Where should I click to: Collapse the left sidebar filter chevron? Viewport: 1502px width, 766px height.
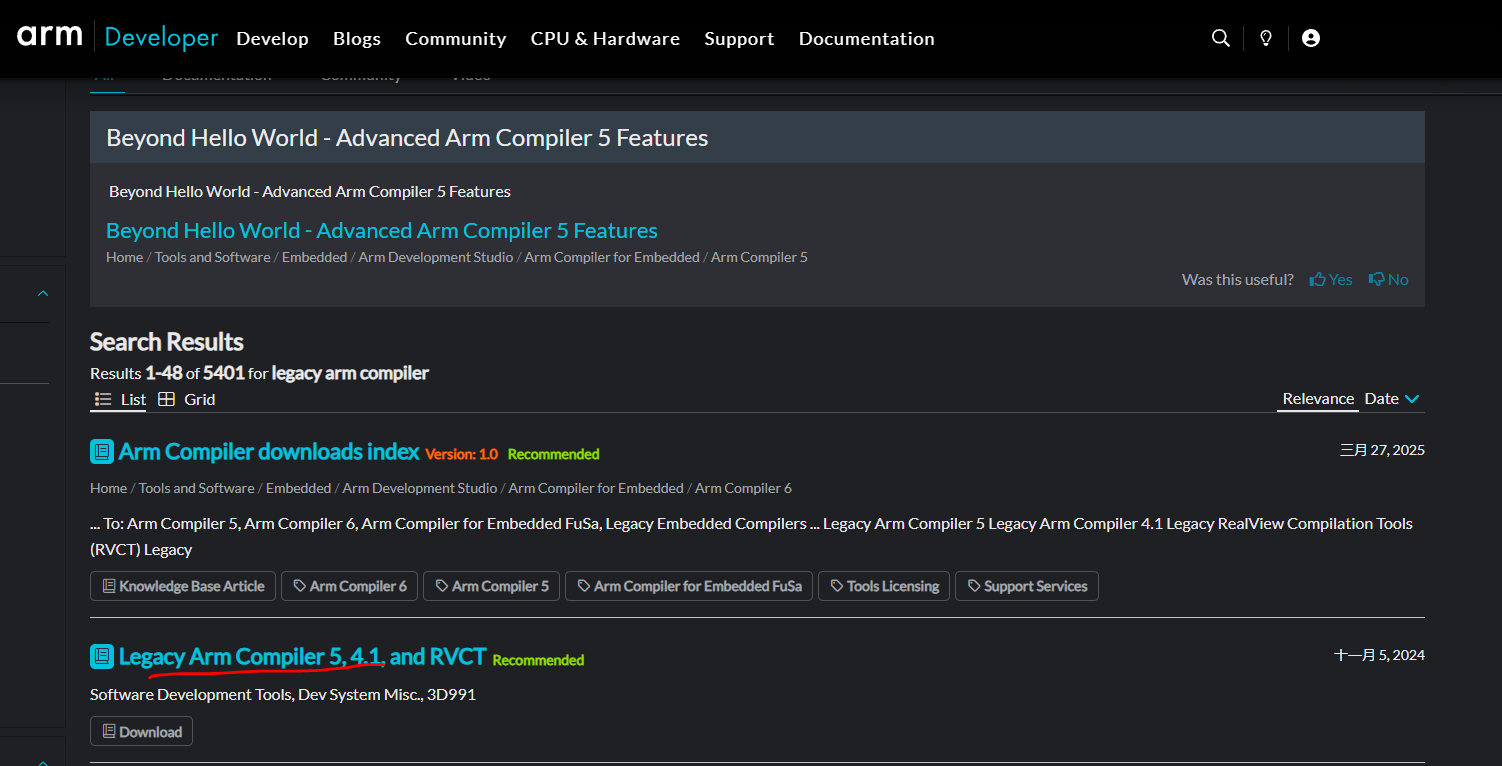[x=43, y=293]
